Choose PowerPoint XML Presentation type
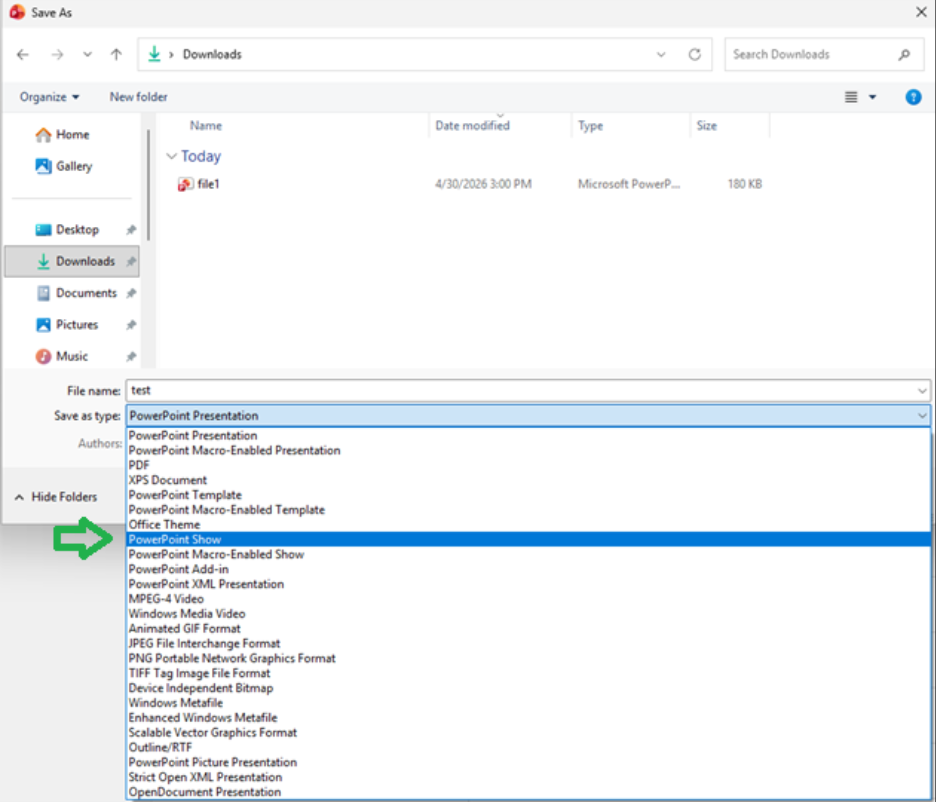This screenshot has width=936, height=802. (x=528, y=584)
